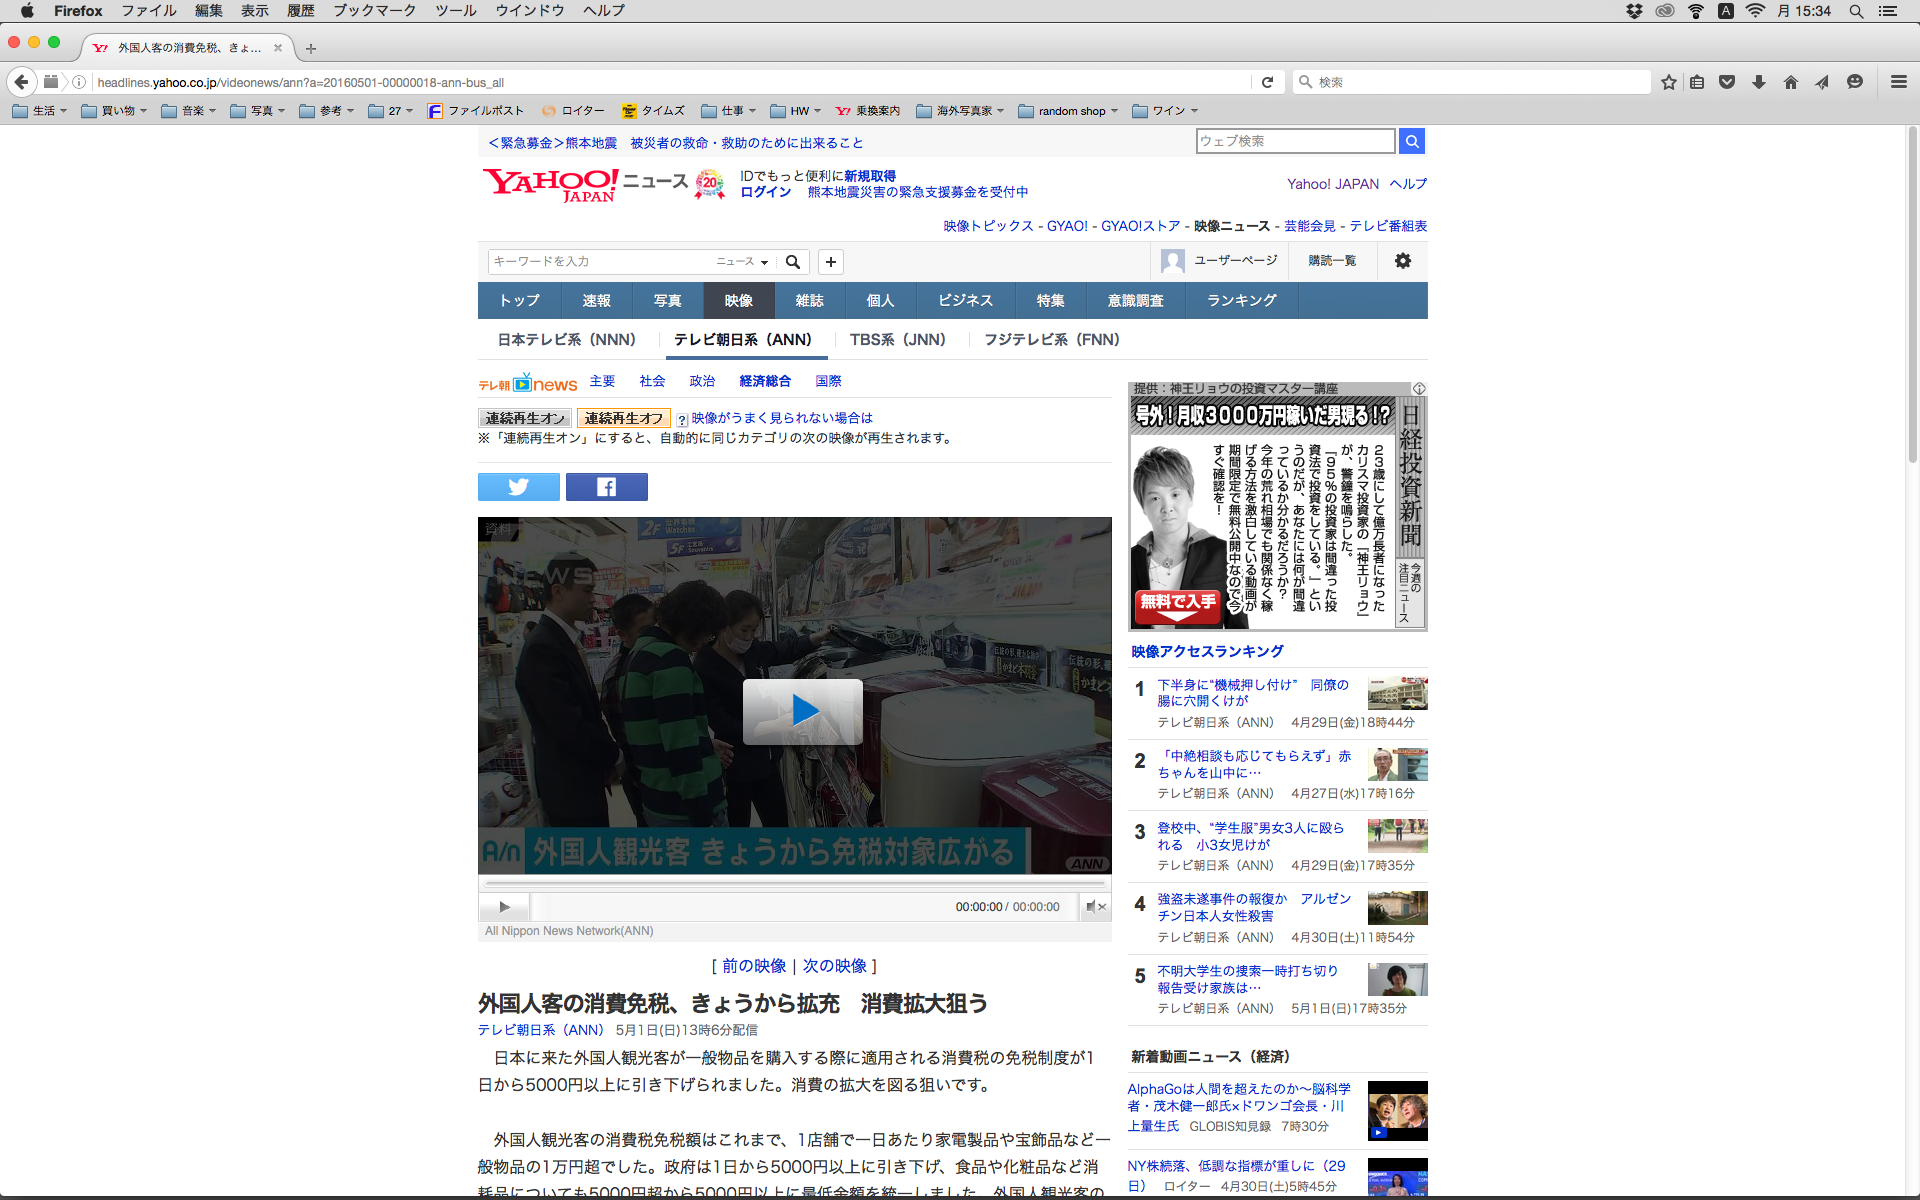This screenshot has height=1200, width=1920.
Task: Go to Firefox home page icon
Action: (1790, 82)
